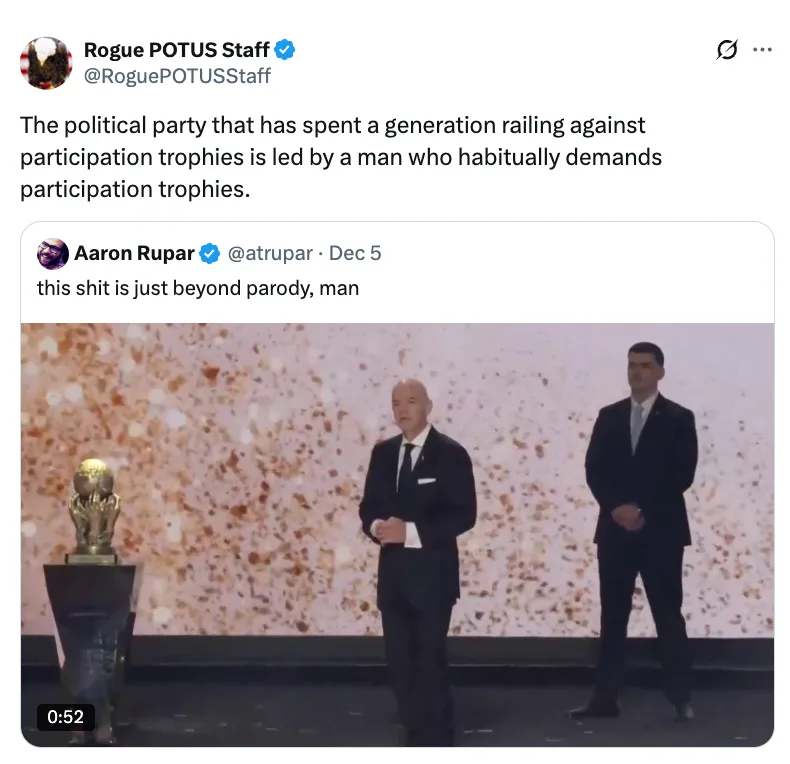Open the Aaron Rupar name link

tap(134, 253)
